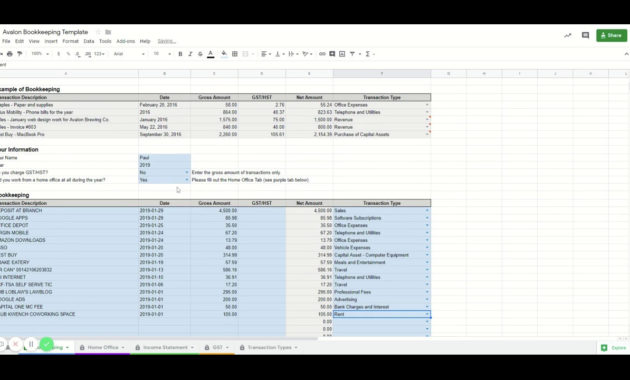
Task: Apply italic formatting
Action: [190, 54]
